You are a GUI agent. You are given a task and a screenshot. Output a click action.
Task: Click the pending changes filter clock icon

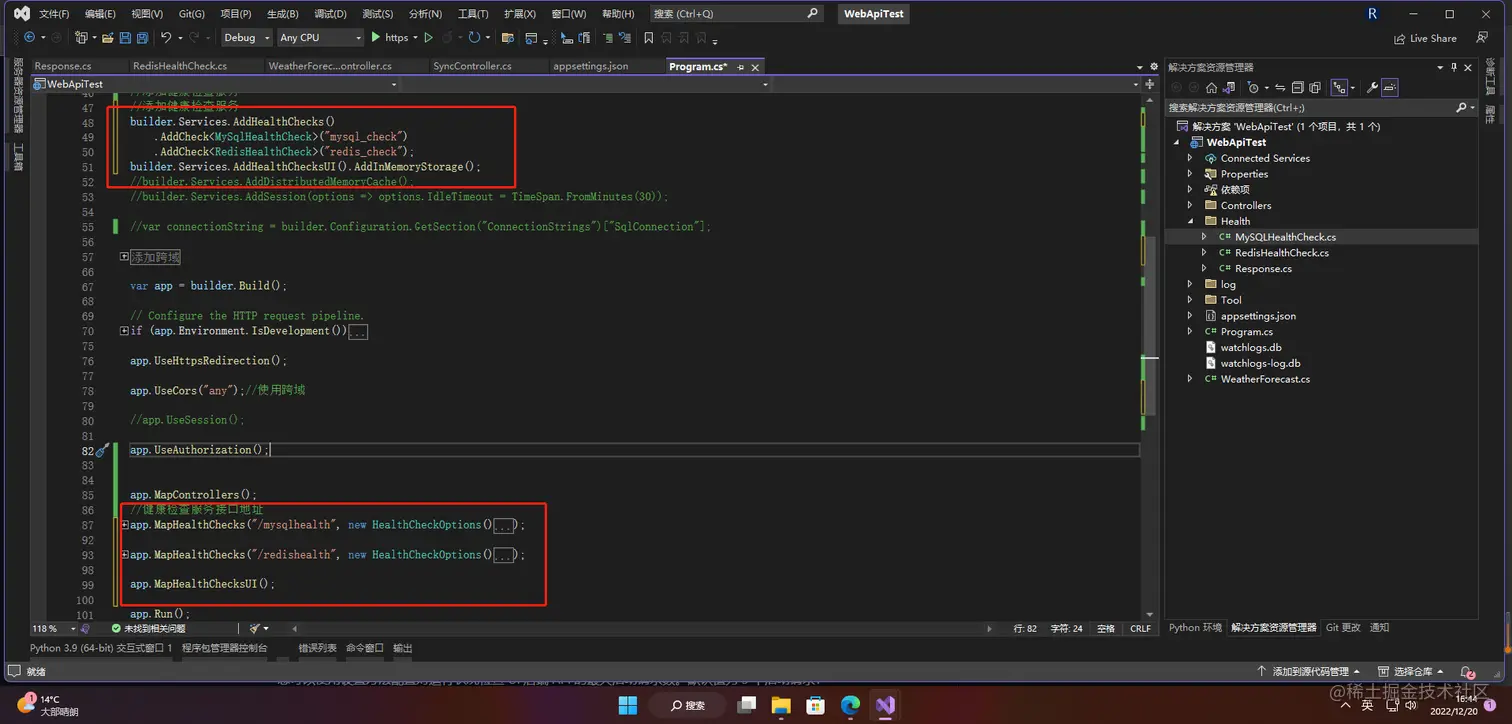click(x=1252, y=87)
